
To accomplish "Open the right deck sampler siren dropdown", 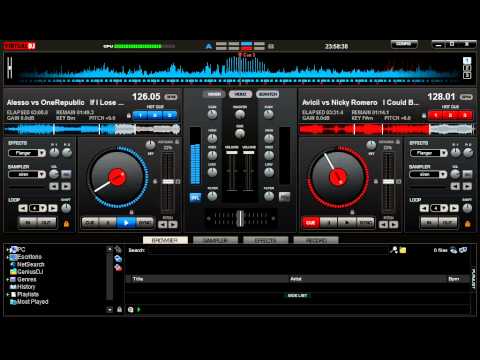I will point(428,174).
